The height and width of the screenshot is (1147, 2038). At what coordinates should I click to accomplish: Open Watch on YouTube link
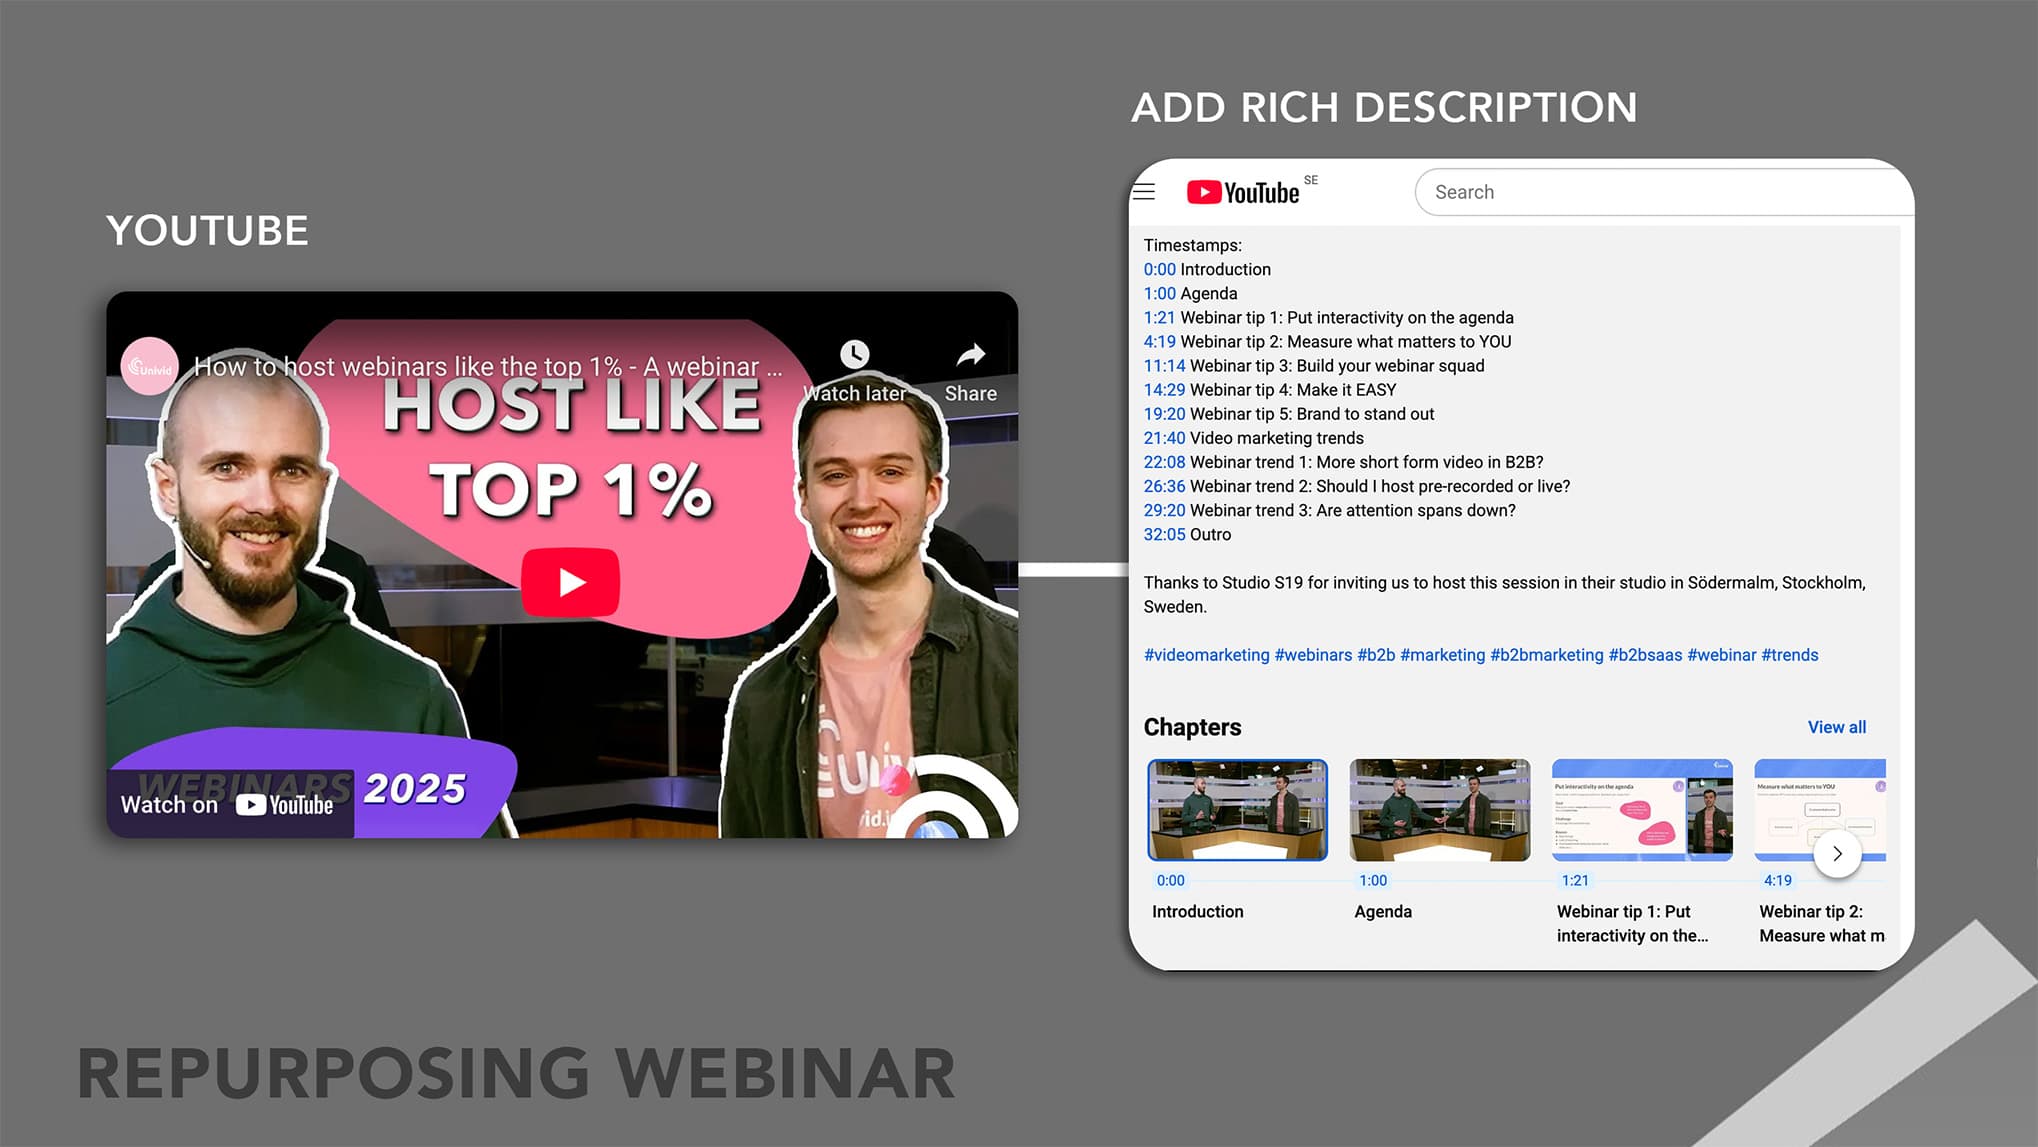coord(228,805)
